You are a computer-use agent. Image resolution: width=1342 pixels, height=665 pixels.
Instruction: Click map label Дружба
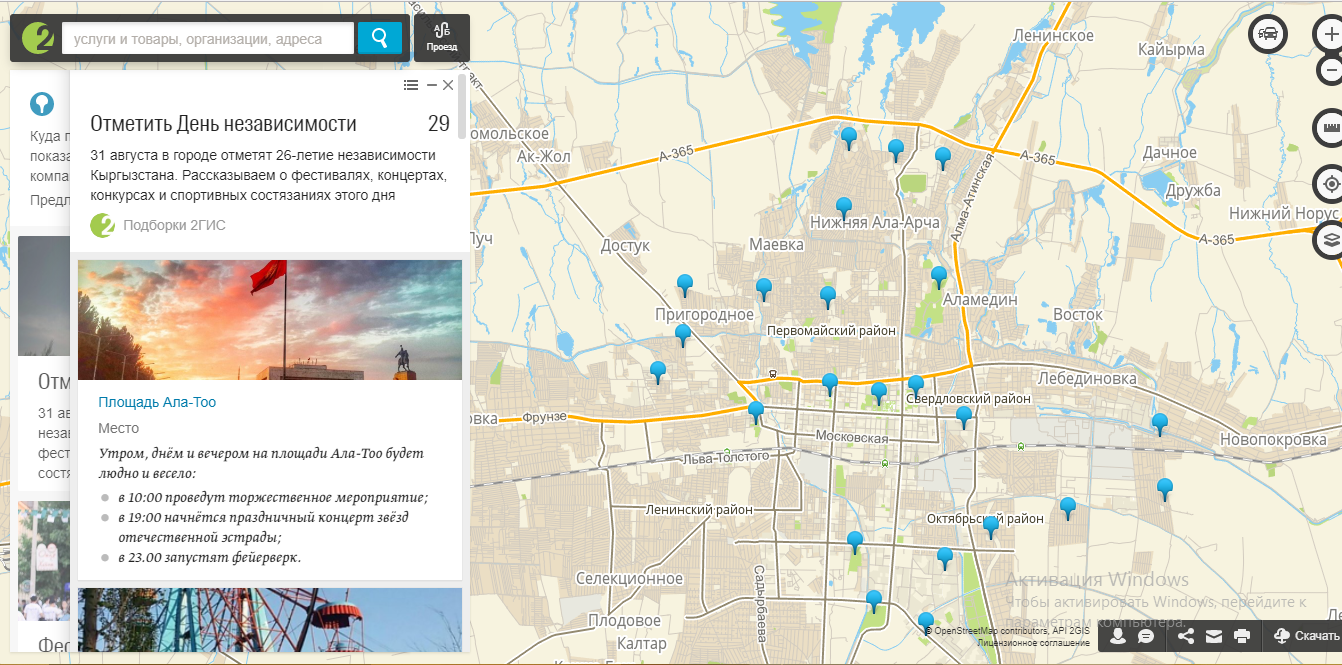pos(1192,190)
